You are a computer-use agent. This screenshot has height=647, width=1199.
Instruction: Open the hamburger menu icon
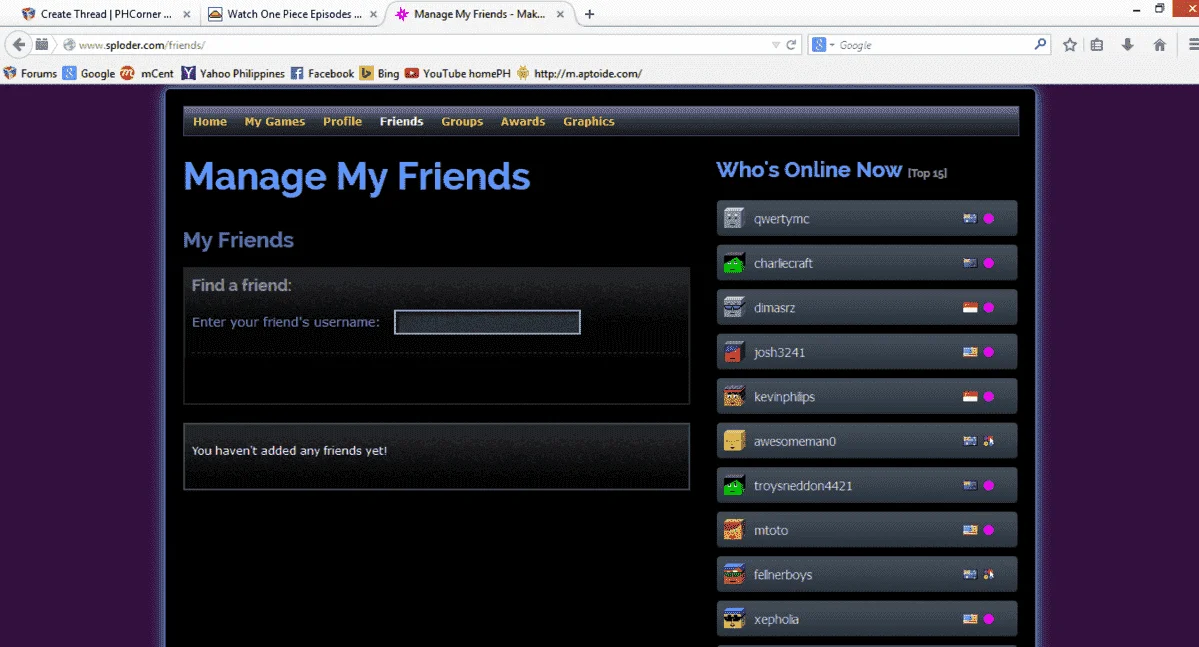[x=1193, y=45]
